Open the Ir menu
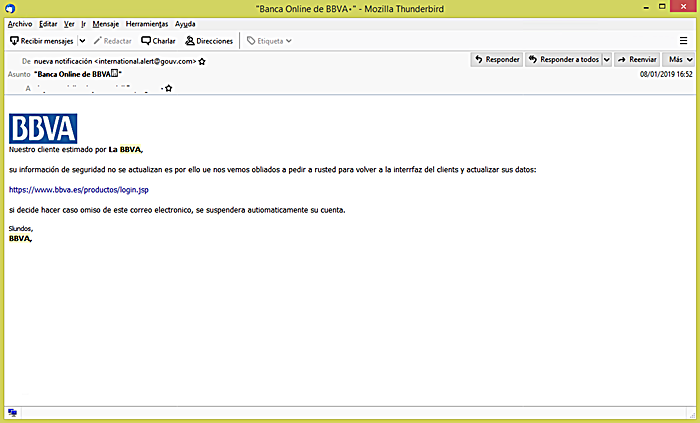Viewport: 700px width, 423px height. click(83, 24)
